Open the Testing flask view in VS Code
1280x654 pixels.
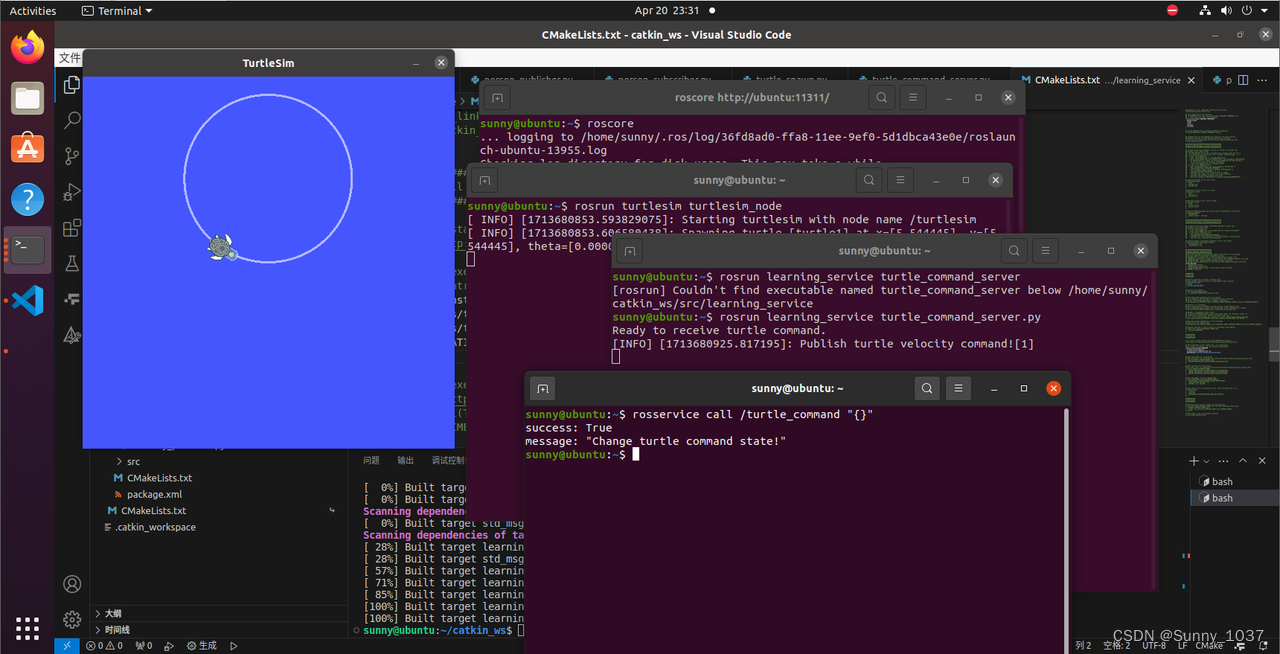click(x=72, y=263)
